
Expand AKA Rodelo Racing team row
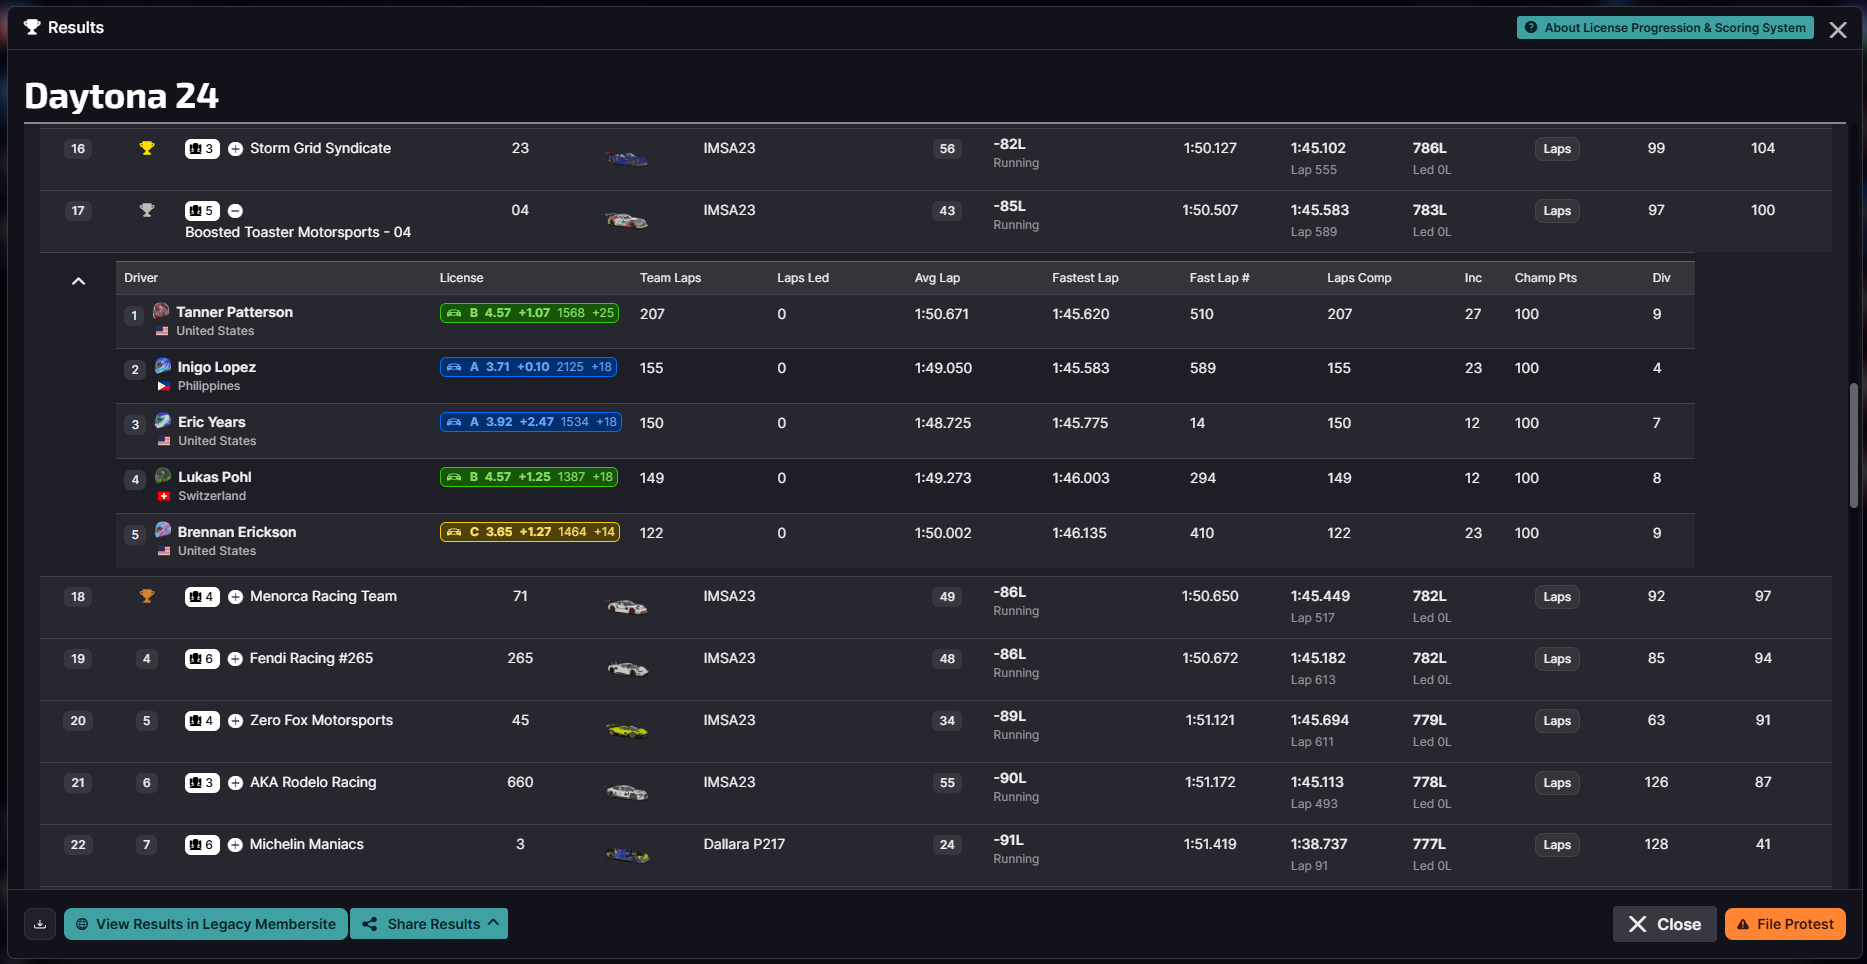tap(235, 783)
